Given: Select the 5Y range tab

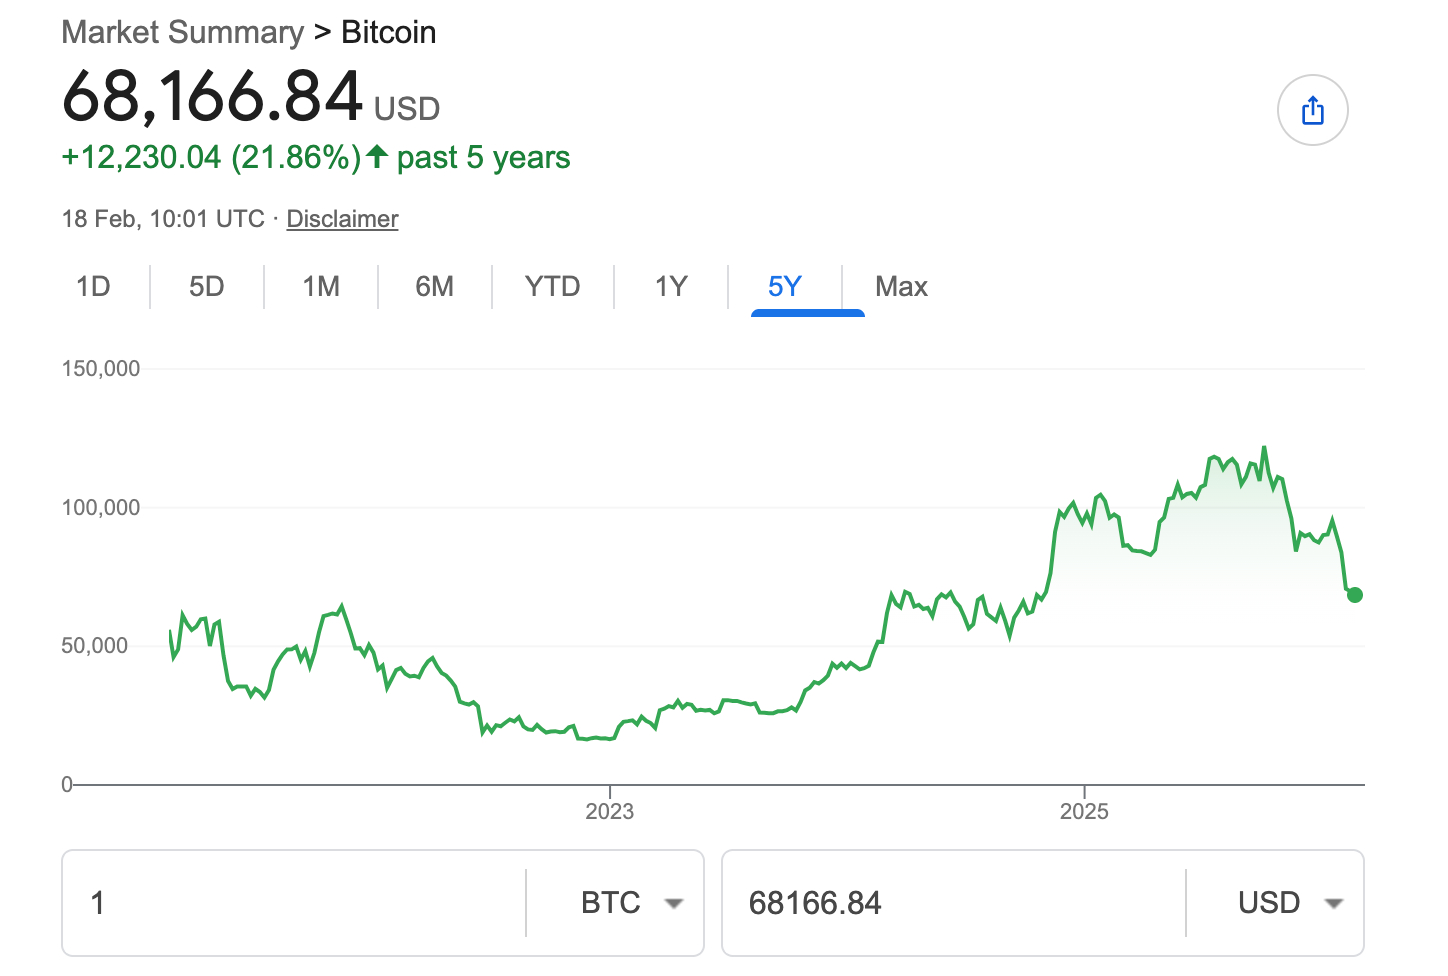Looking at the screenshot, I should [785, 287].
